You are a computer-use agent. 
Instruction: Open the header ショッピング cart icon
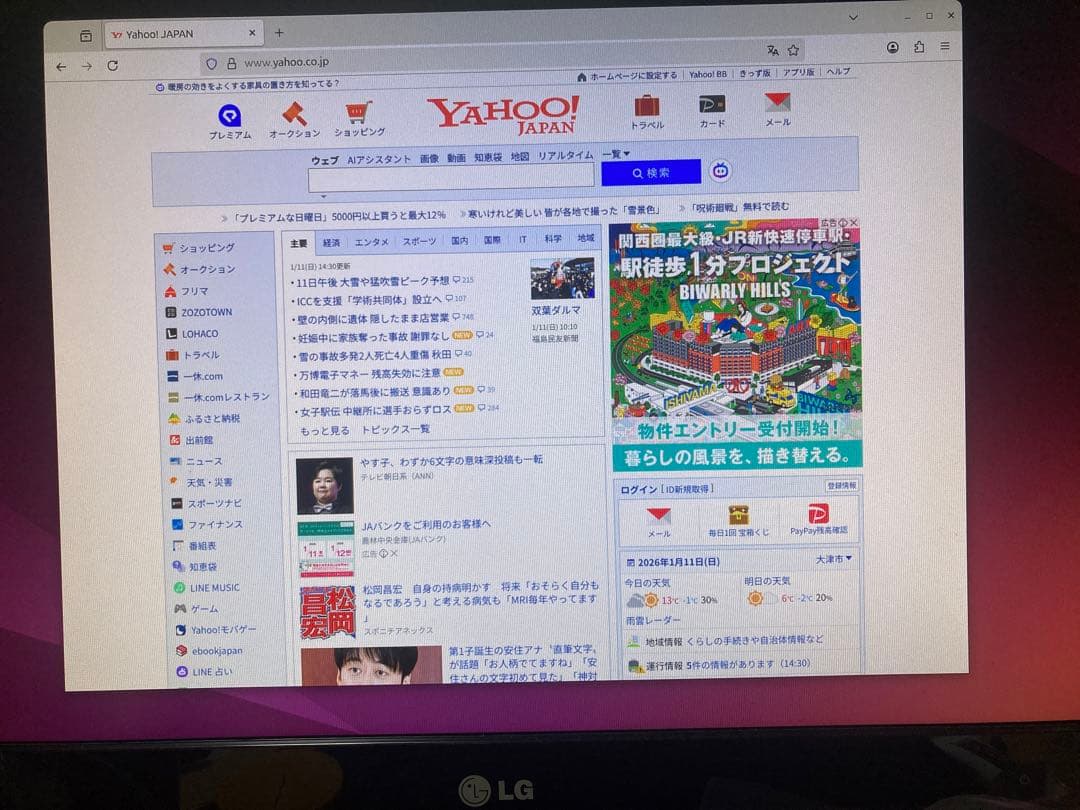pyautogui.click(x=359, y=113)
